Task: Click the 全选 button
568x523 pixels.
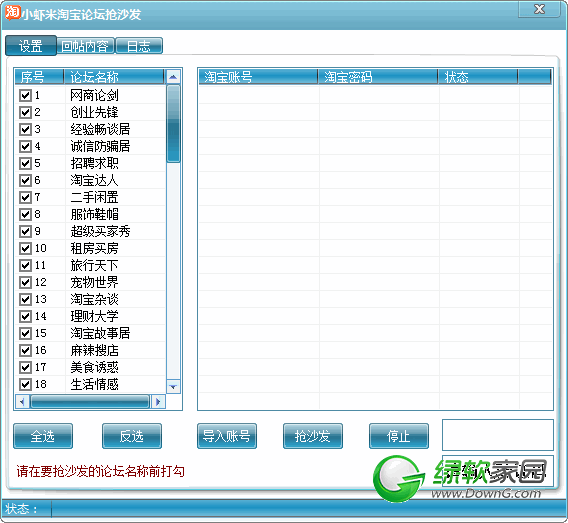Action: pos(43,436)
